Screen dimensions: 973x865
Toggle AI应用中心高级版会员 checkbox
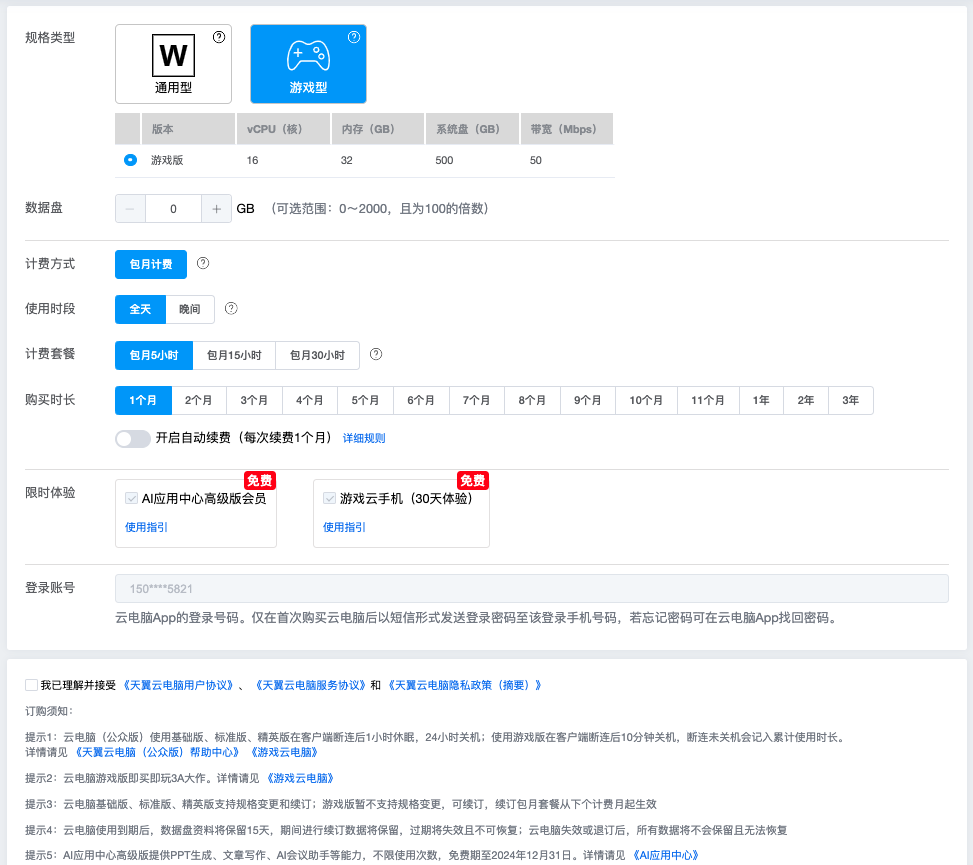coord(132,498)
